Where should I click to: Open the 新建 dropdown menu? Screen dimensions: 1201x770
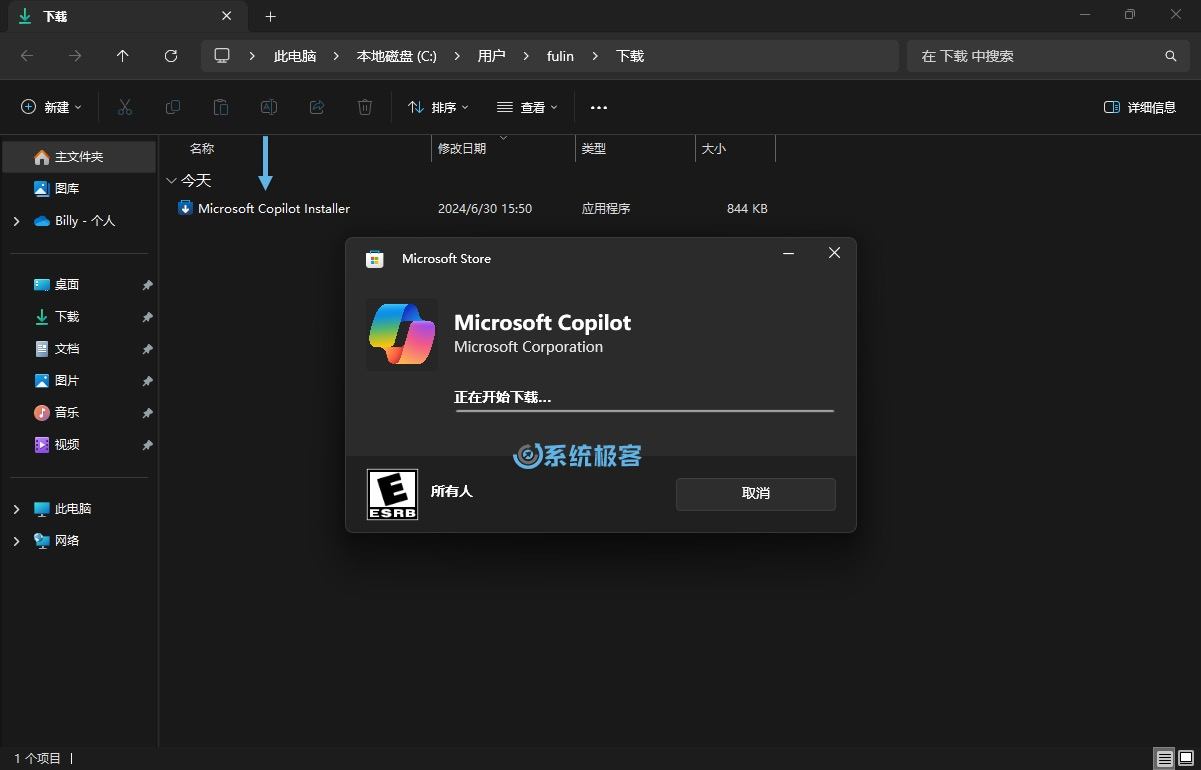(52, 107)
